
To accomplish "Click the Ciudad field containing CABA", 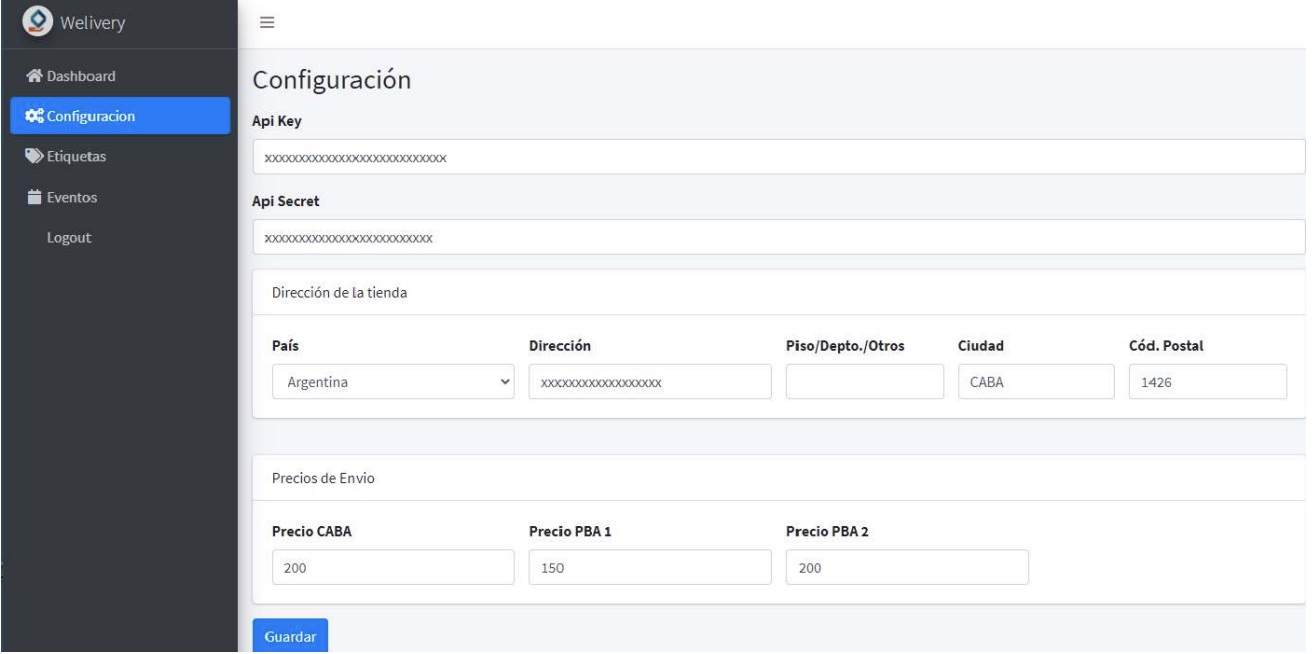I will (1036, 382).
